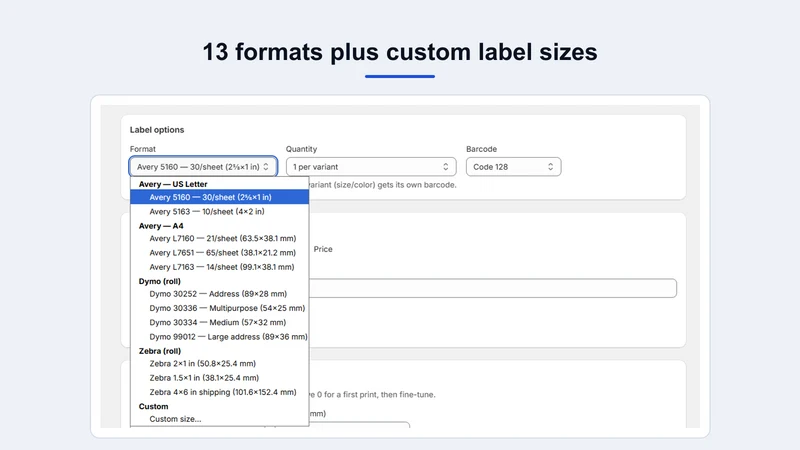This screenshot has width=800, height=450.
Task: Select Avery 5163 — 10/sheet option
Action: (219, 211)
